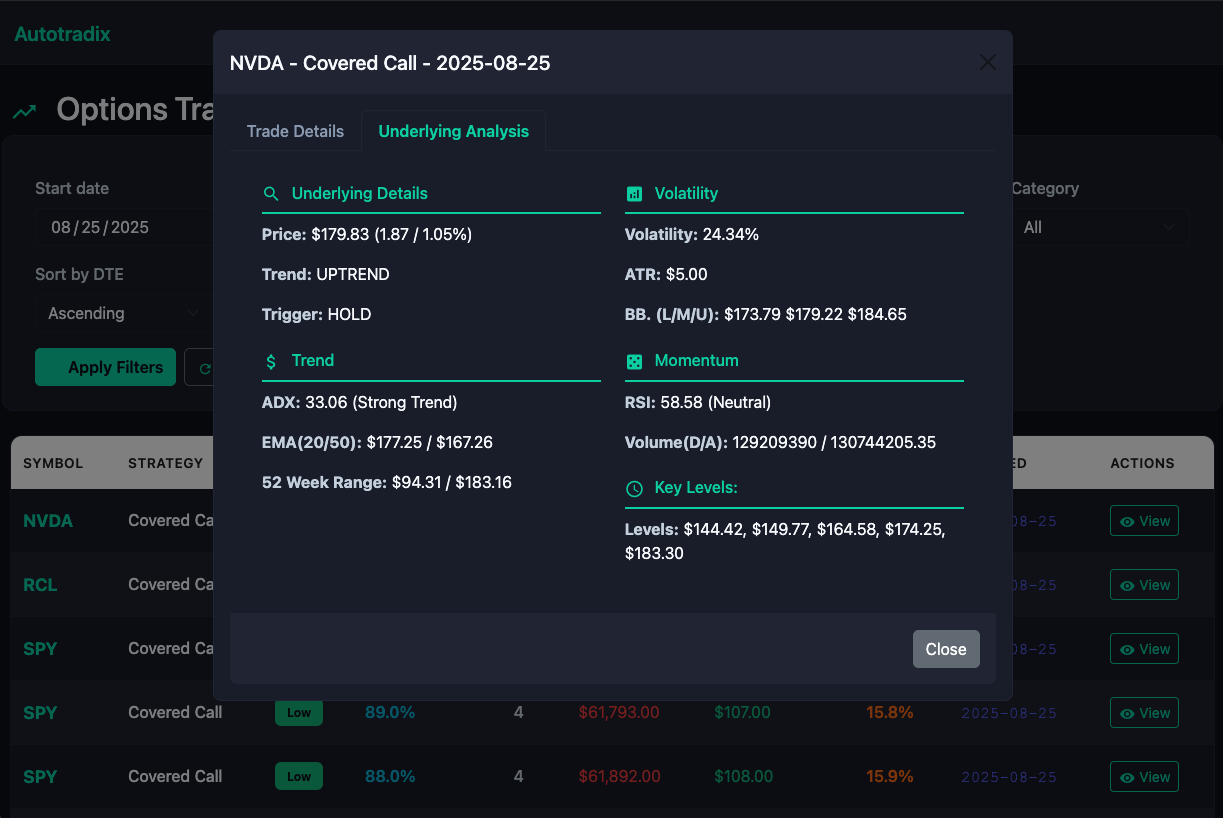The width and height of the screenshot is (1223, 818).
Task: Click the refresh icon button beside Apply Filters
Action: [204, 368]
